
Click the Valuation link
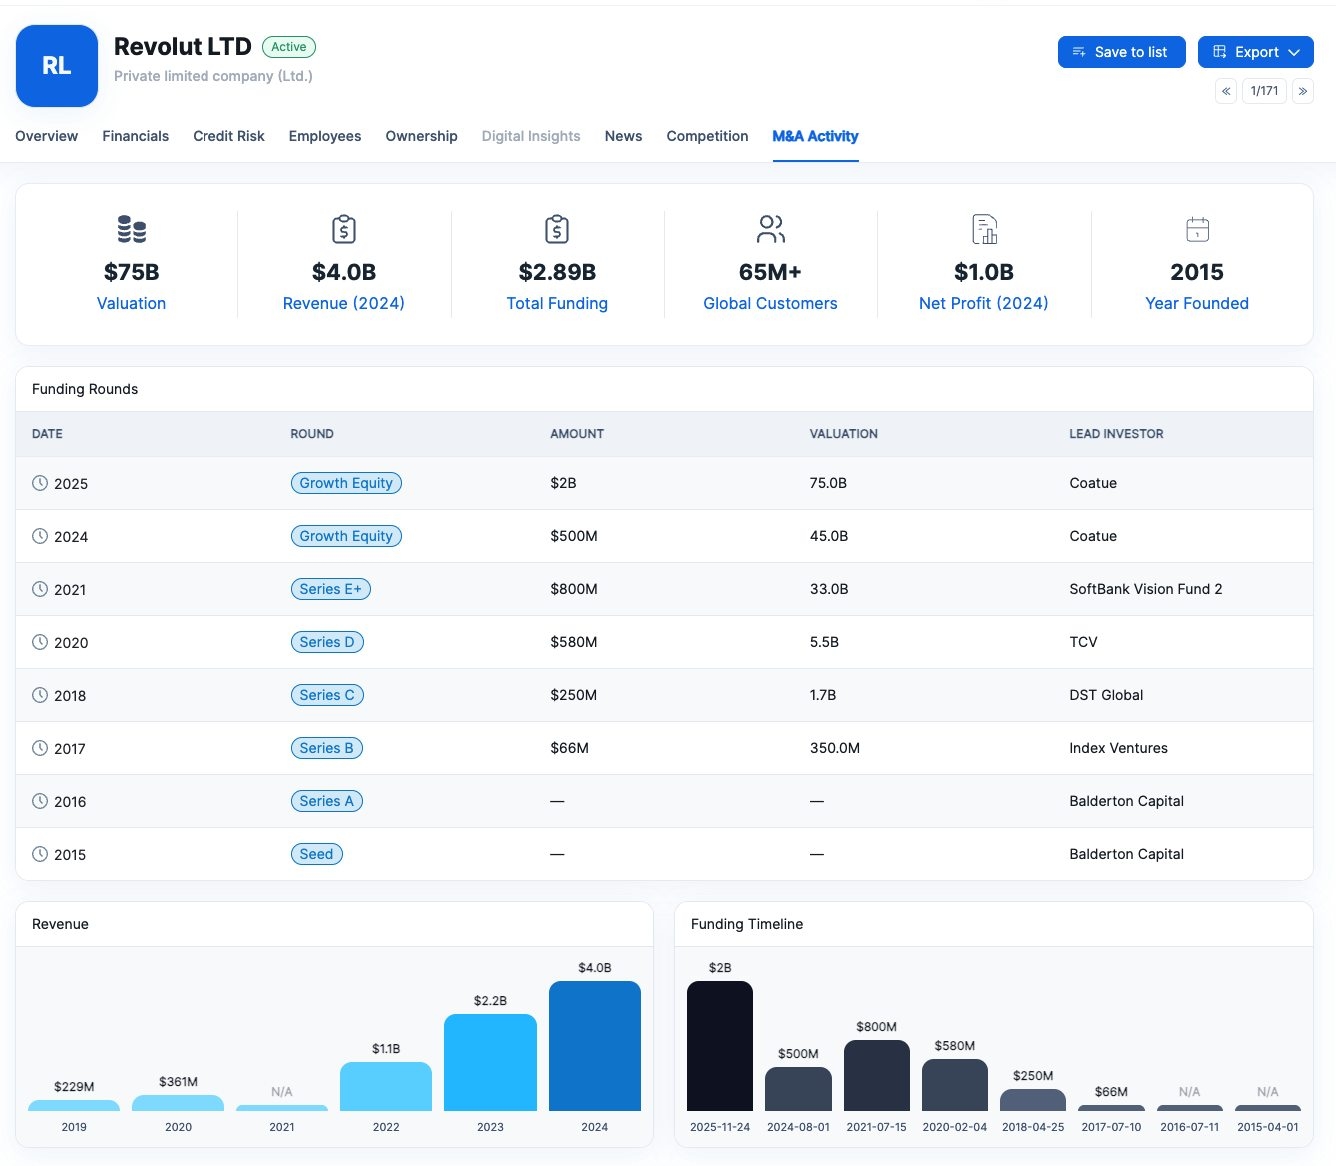(132, 303)
